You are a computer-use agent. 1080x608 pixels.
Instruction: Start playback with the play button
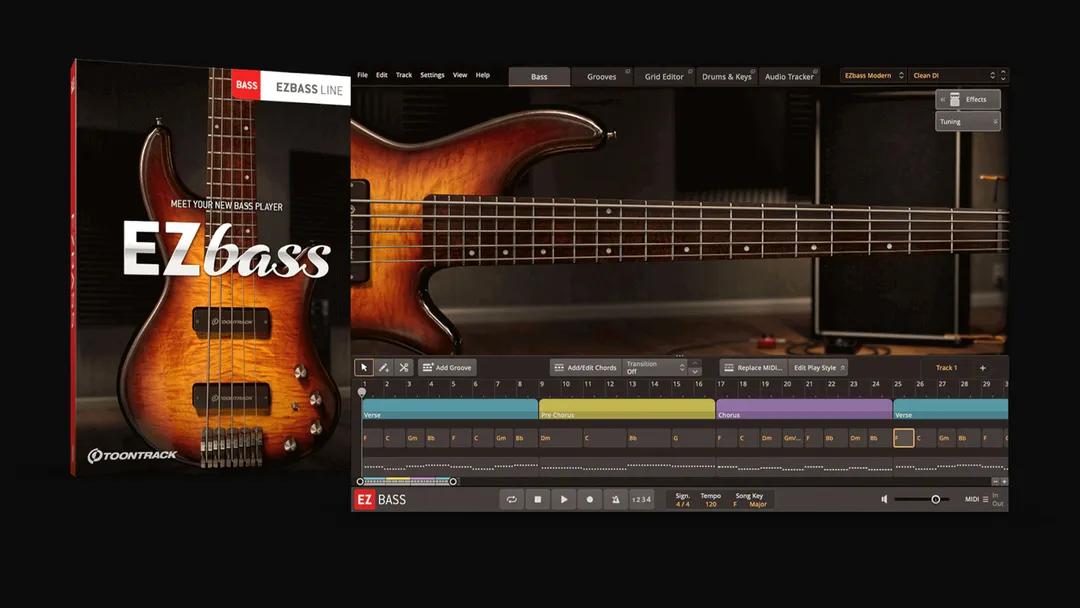563,499
